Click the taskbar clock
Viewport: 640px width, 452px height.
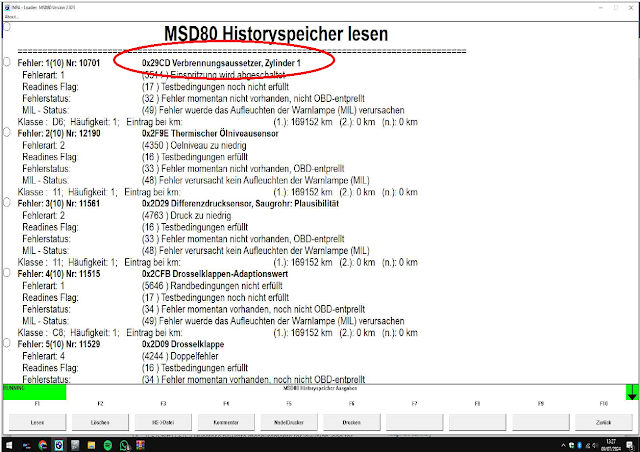click(611, 445)
